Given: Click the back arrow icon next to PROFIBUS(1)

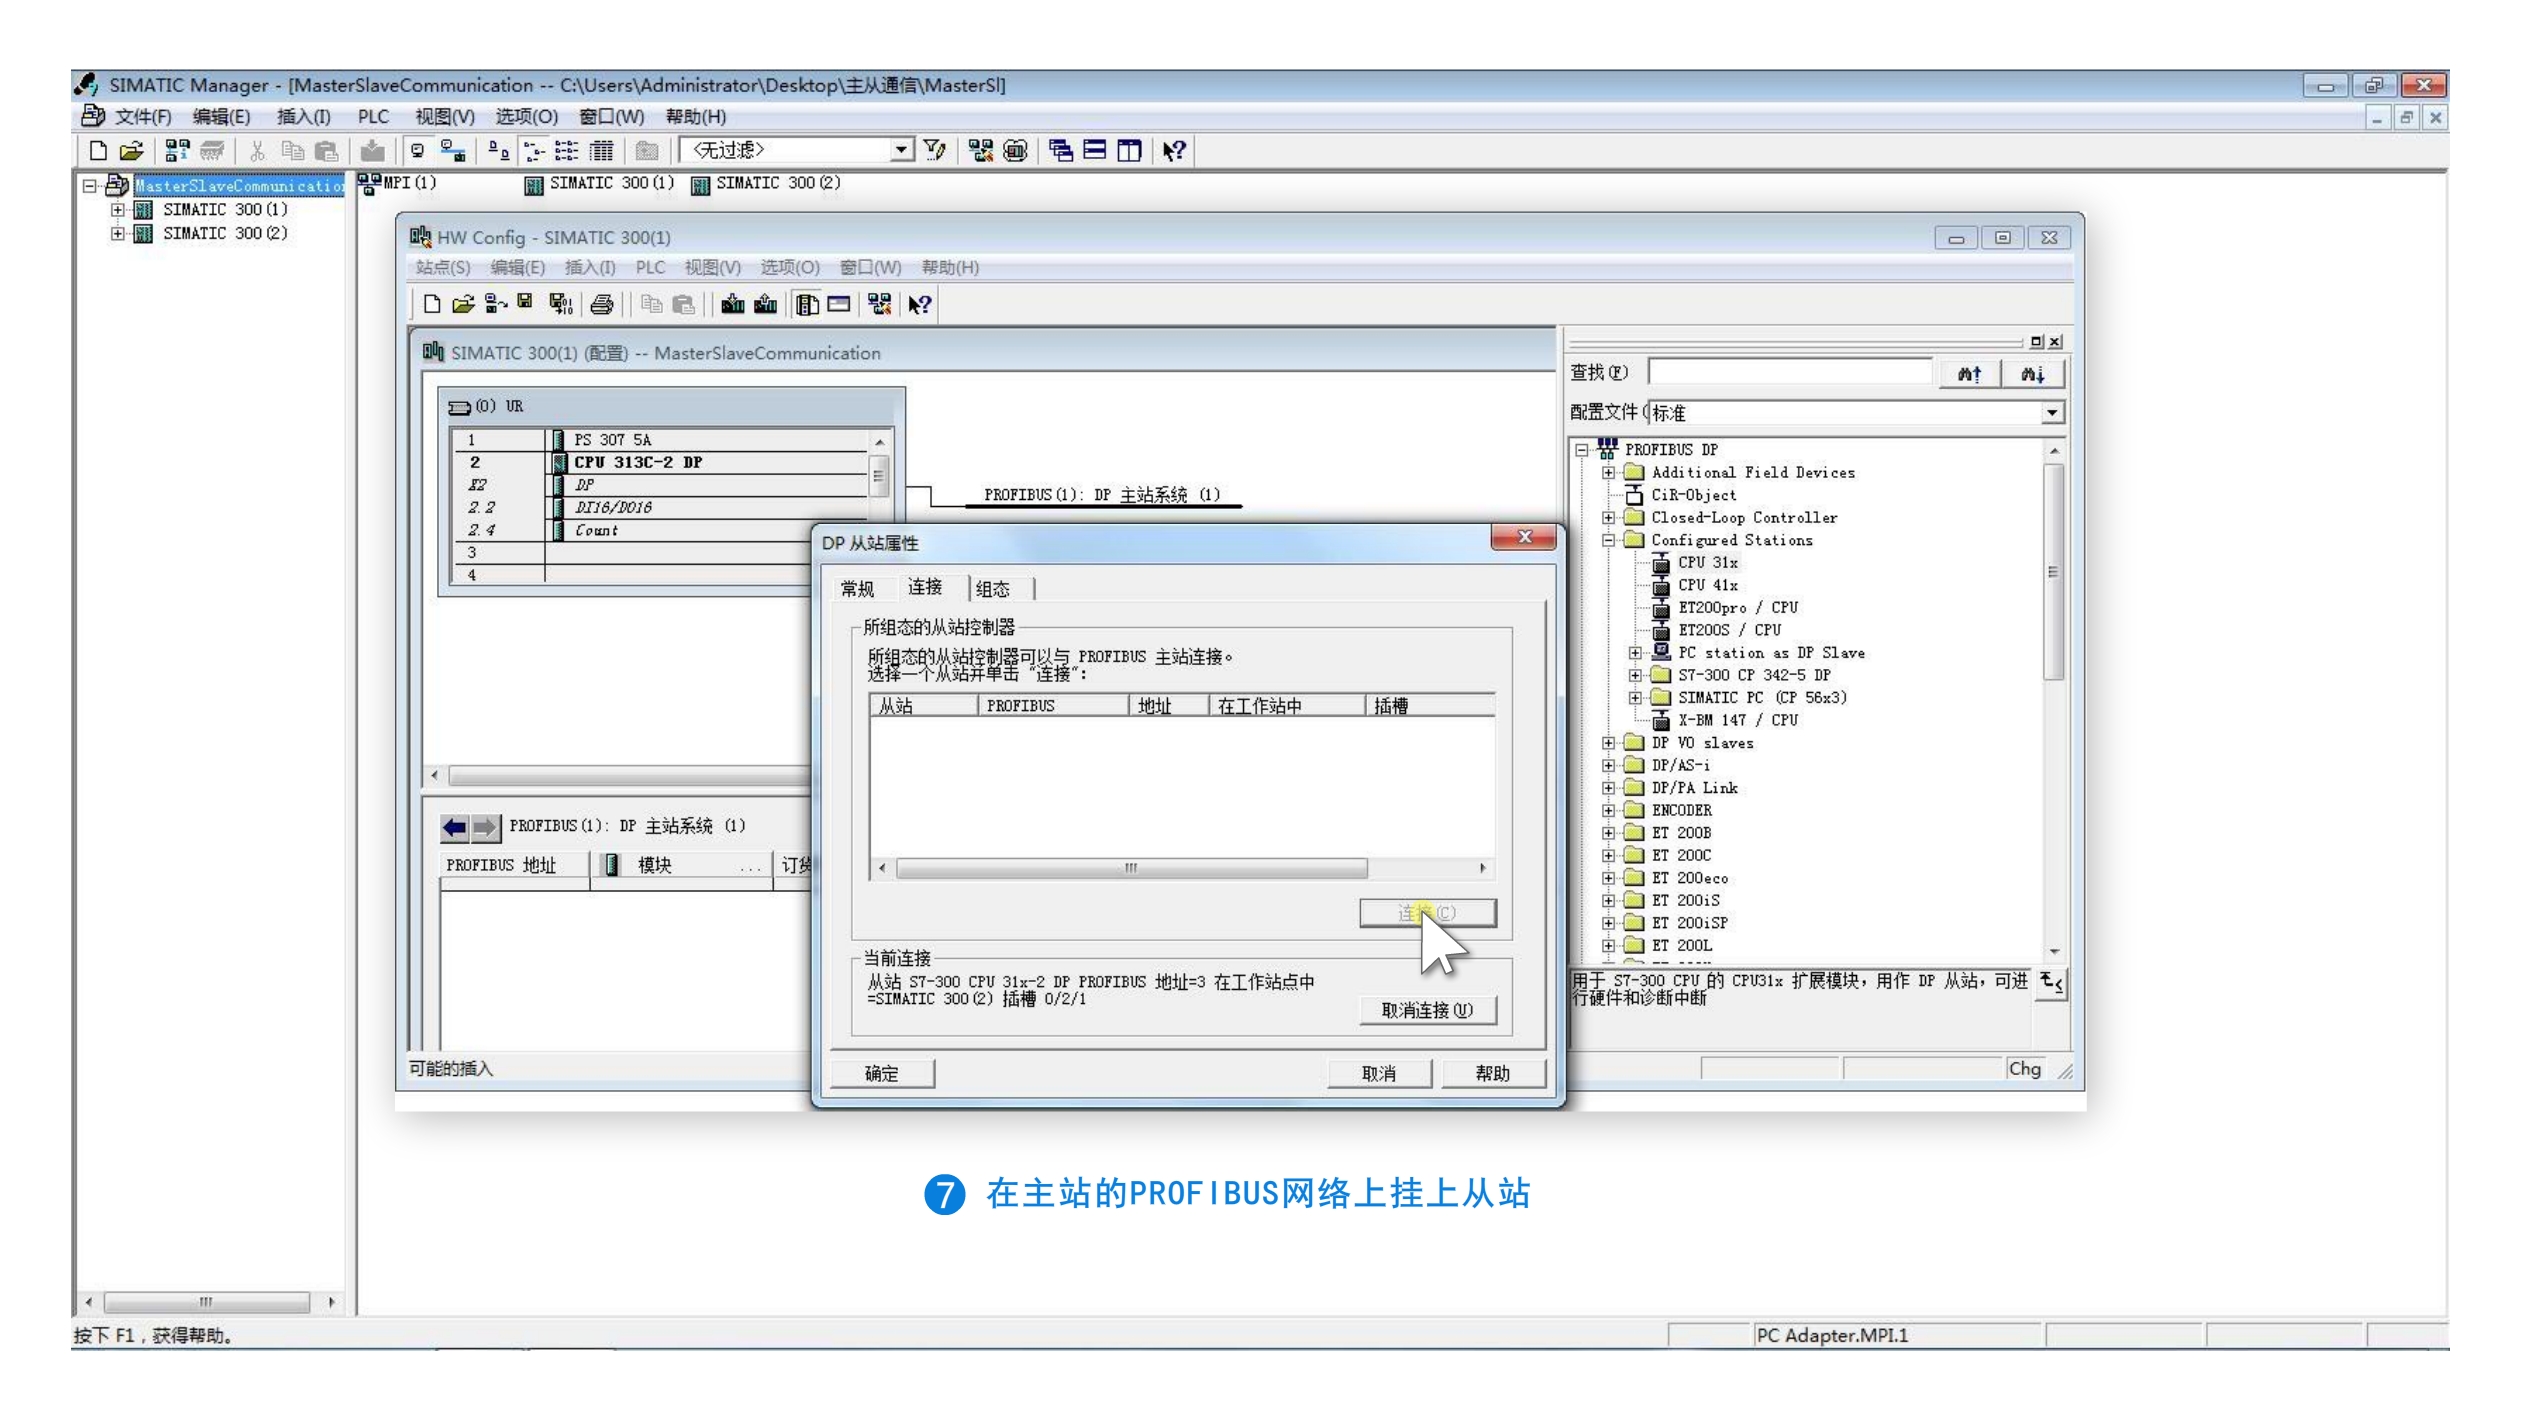Looking at the screenshot, I should coord(455,827).
